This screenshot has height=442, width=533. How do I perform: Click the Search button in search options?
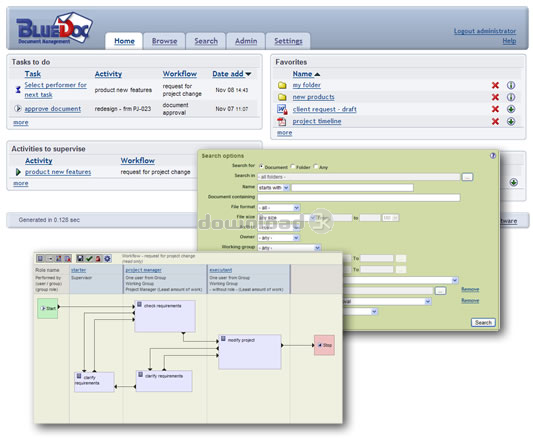[x=483, y=322]
